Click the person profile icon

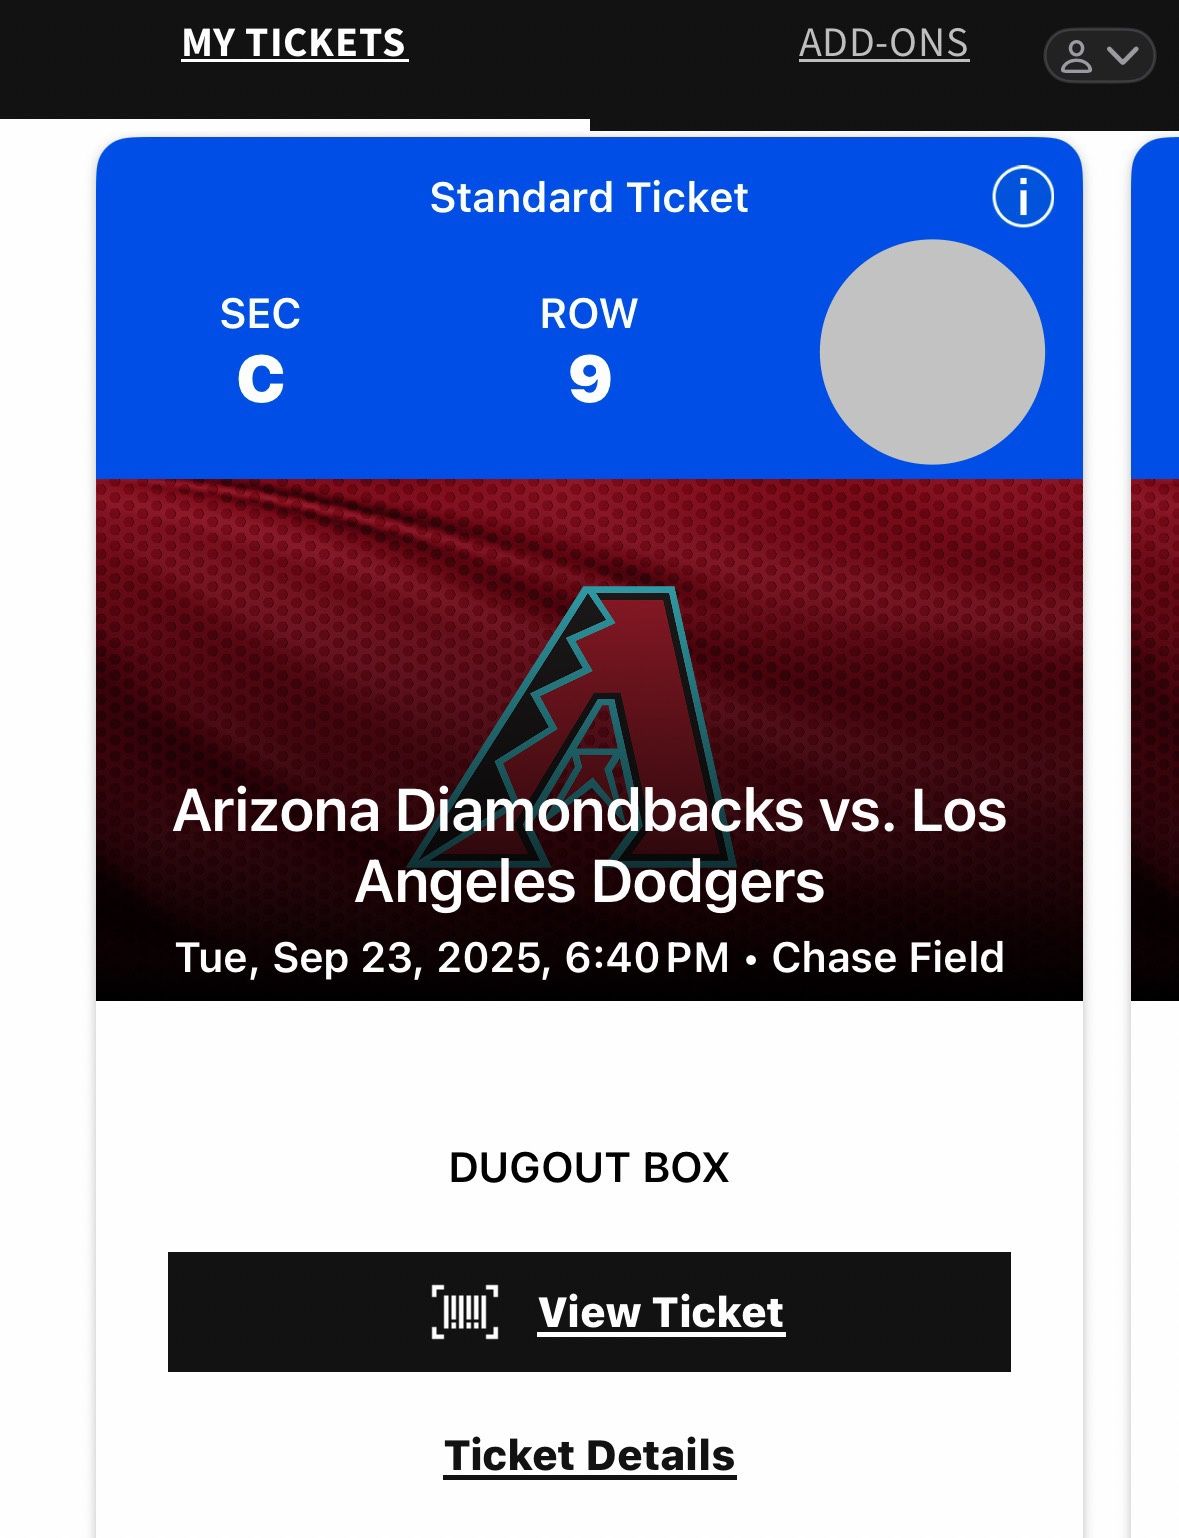(1076, 56)
